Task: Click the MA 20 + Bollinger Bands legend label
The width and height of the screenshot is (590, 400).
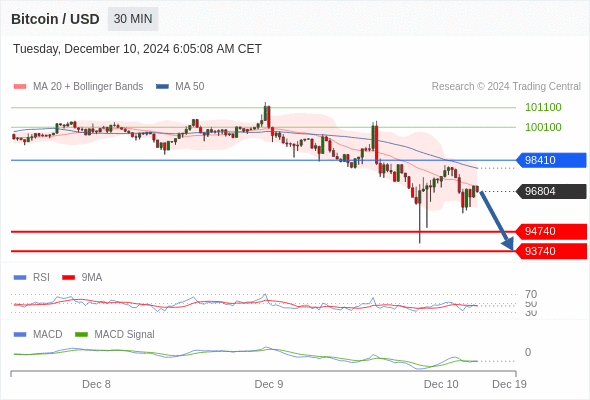Action: click(88, 87)
